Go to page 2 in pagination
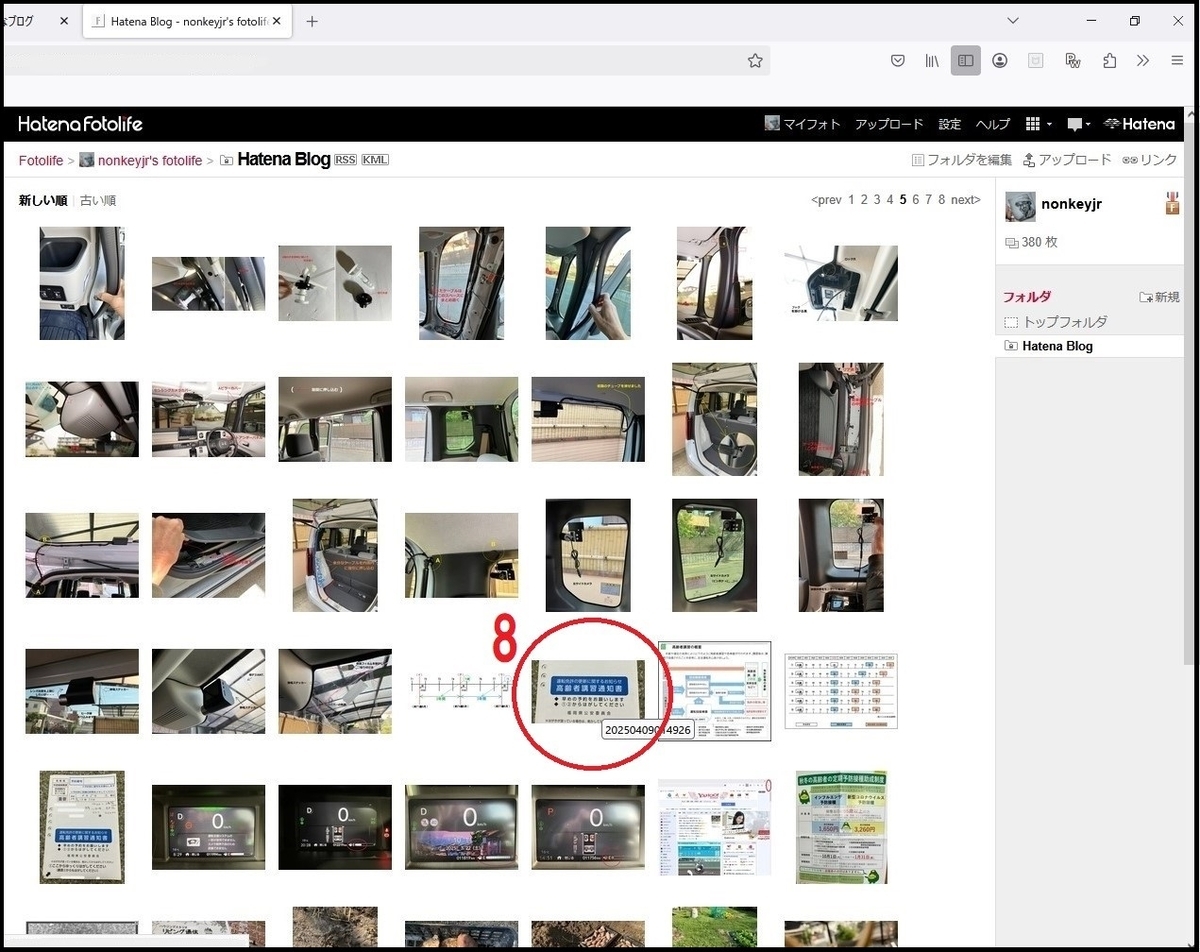Viewport: 1200px width, 952px height. (864, 200)
